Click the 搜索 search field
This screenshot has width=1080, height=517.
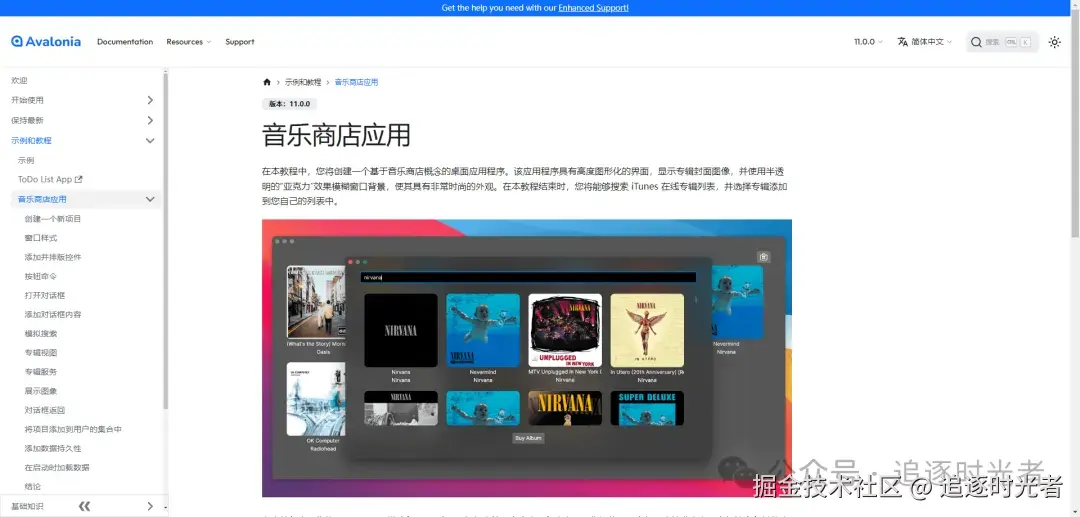pos(1002,42)
